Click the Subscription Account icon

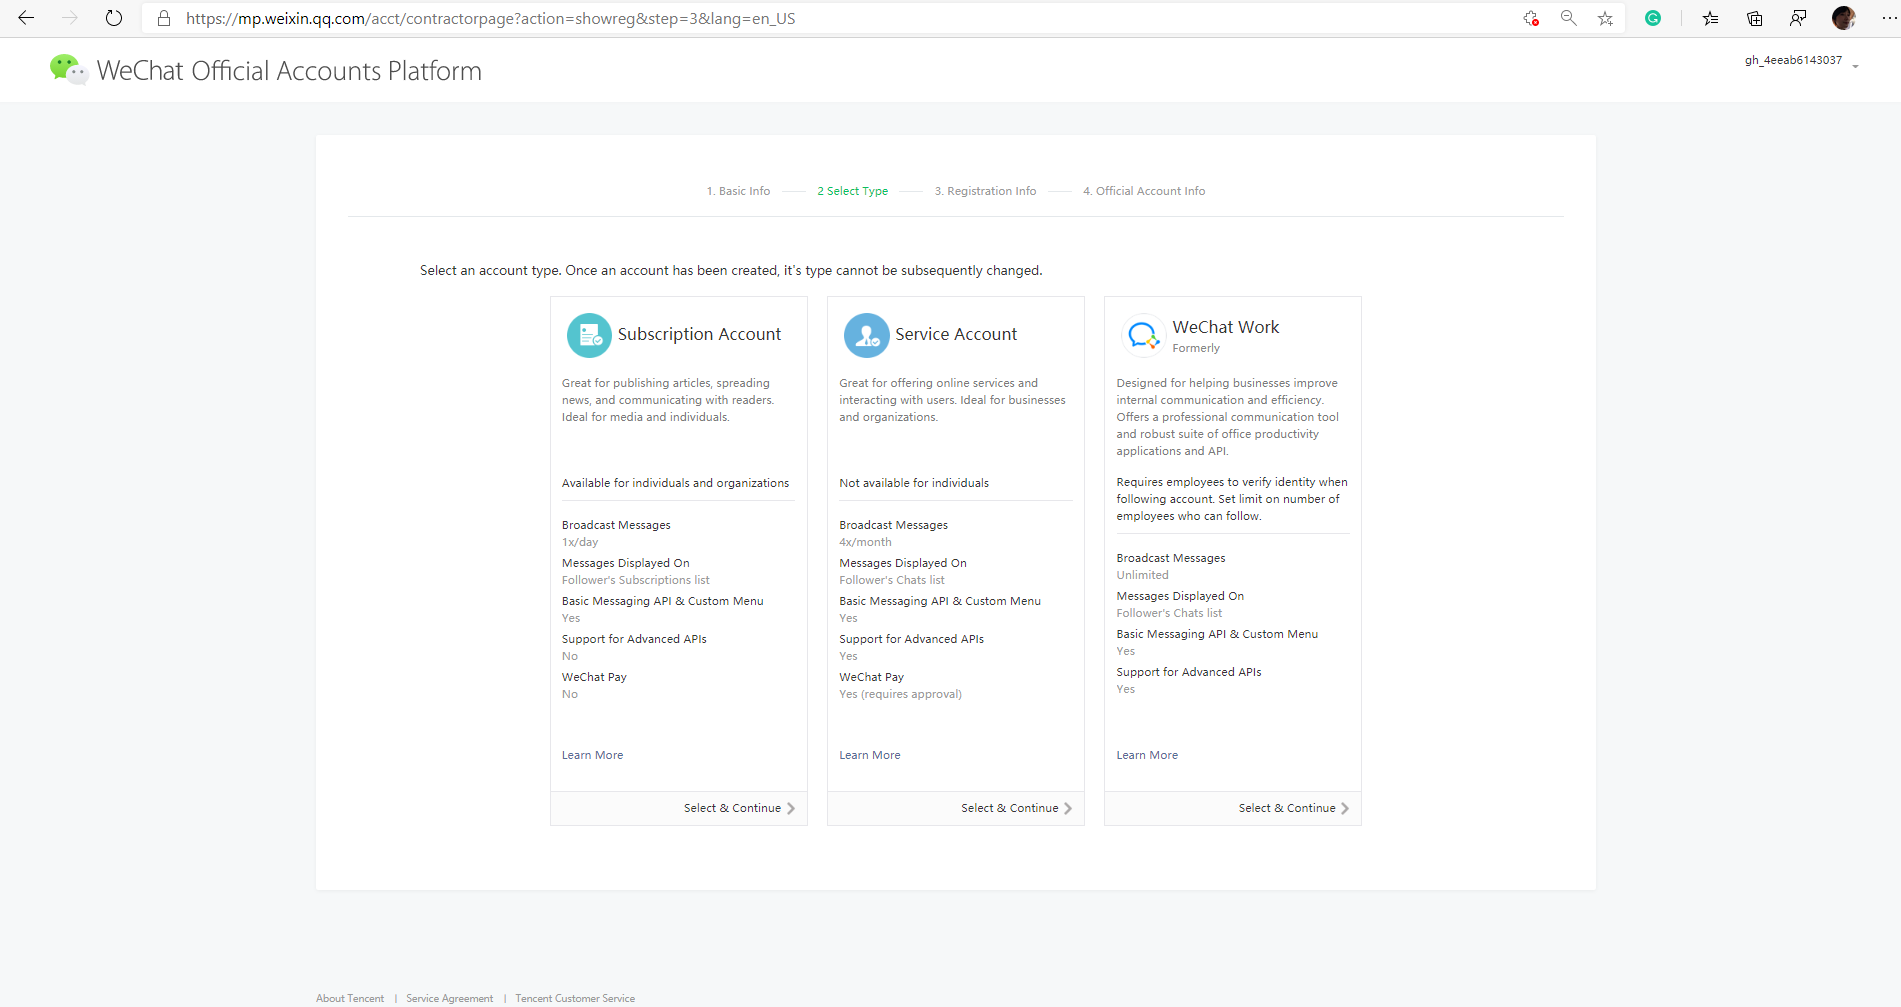[x=589, y=335]
